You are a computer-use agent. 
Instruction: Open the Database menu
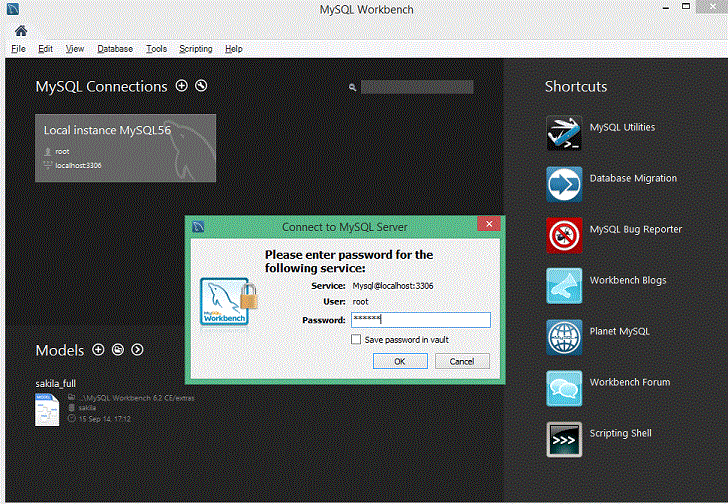click(x=115, y=49)
